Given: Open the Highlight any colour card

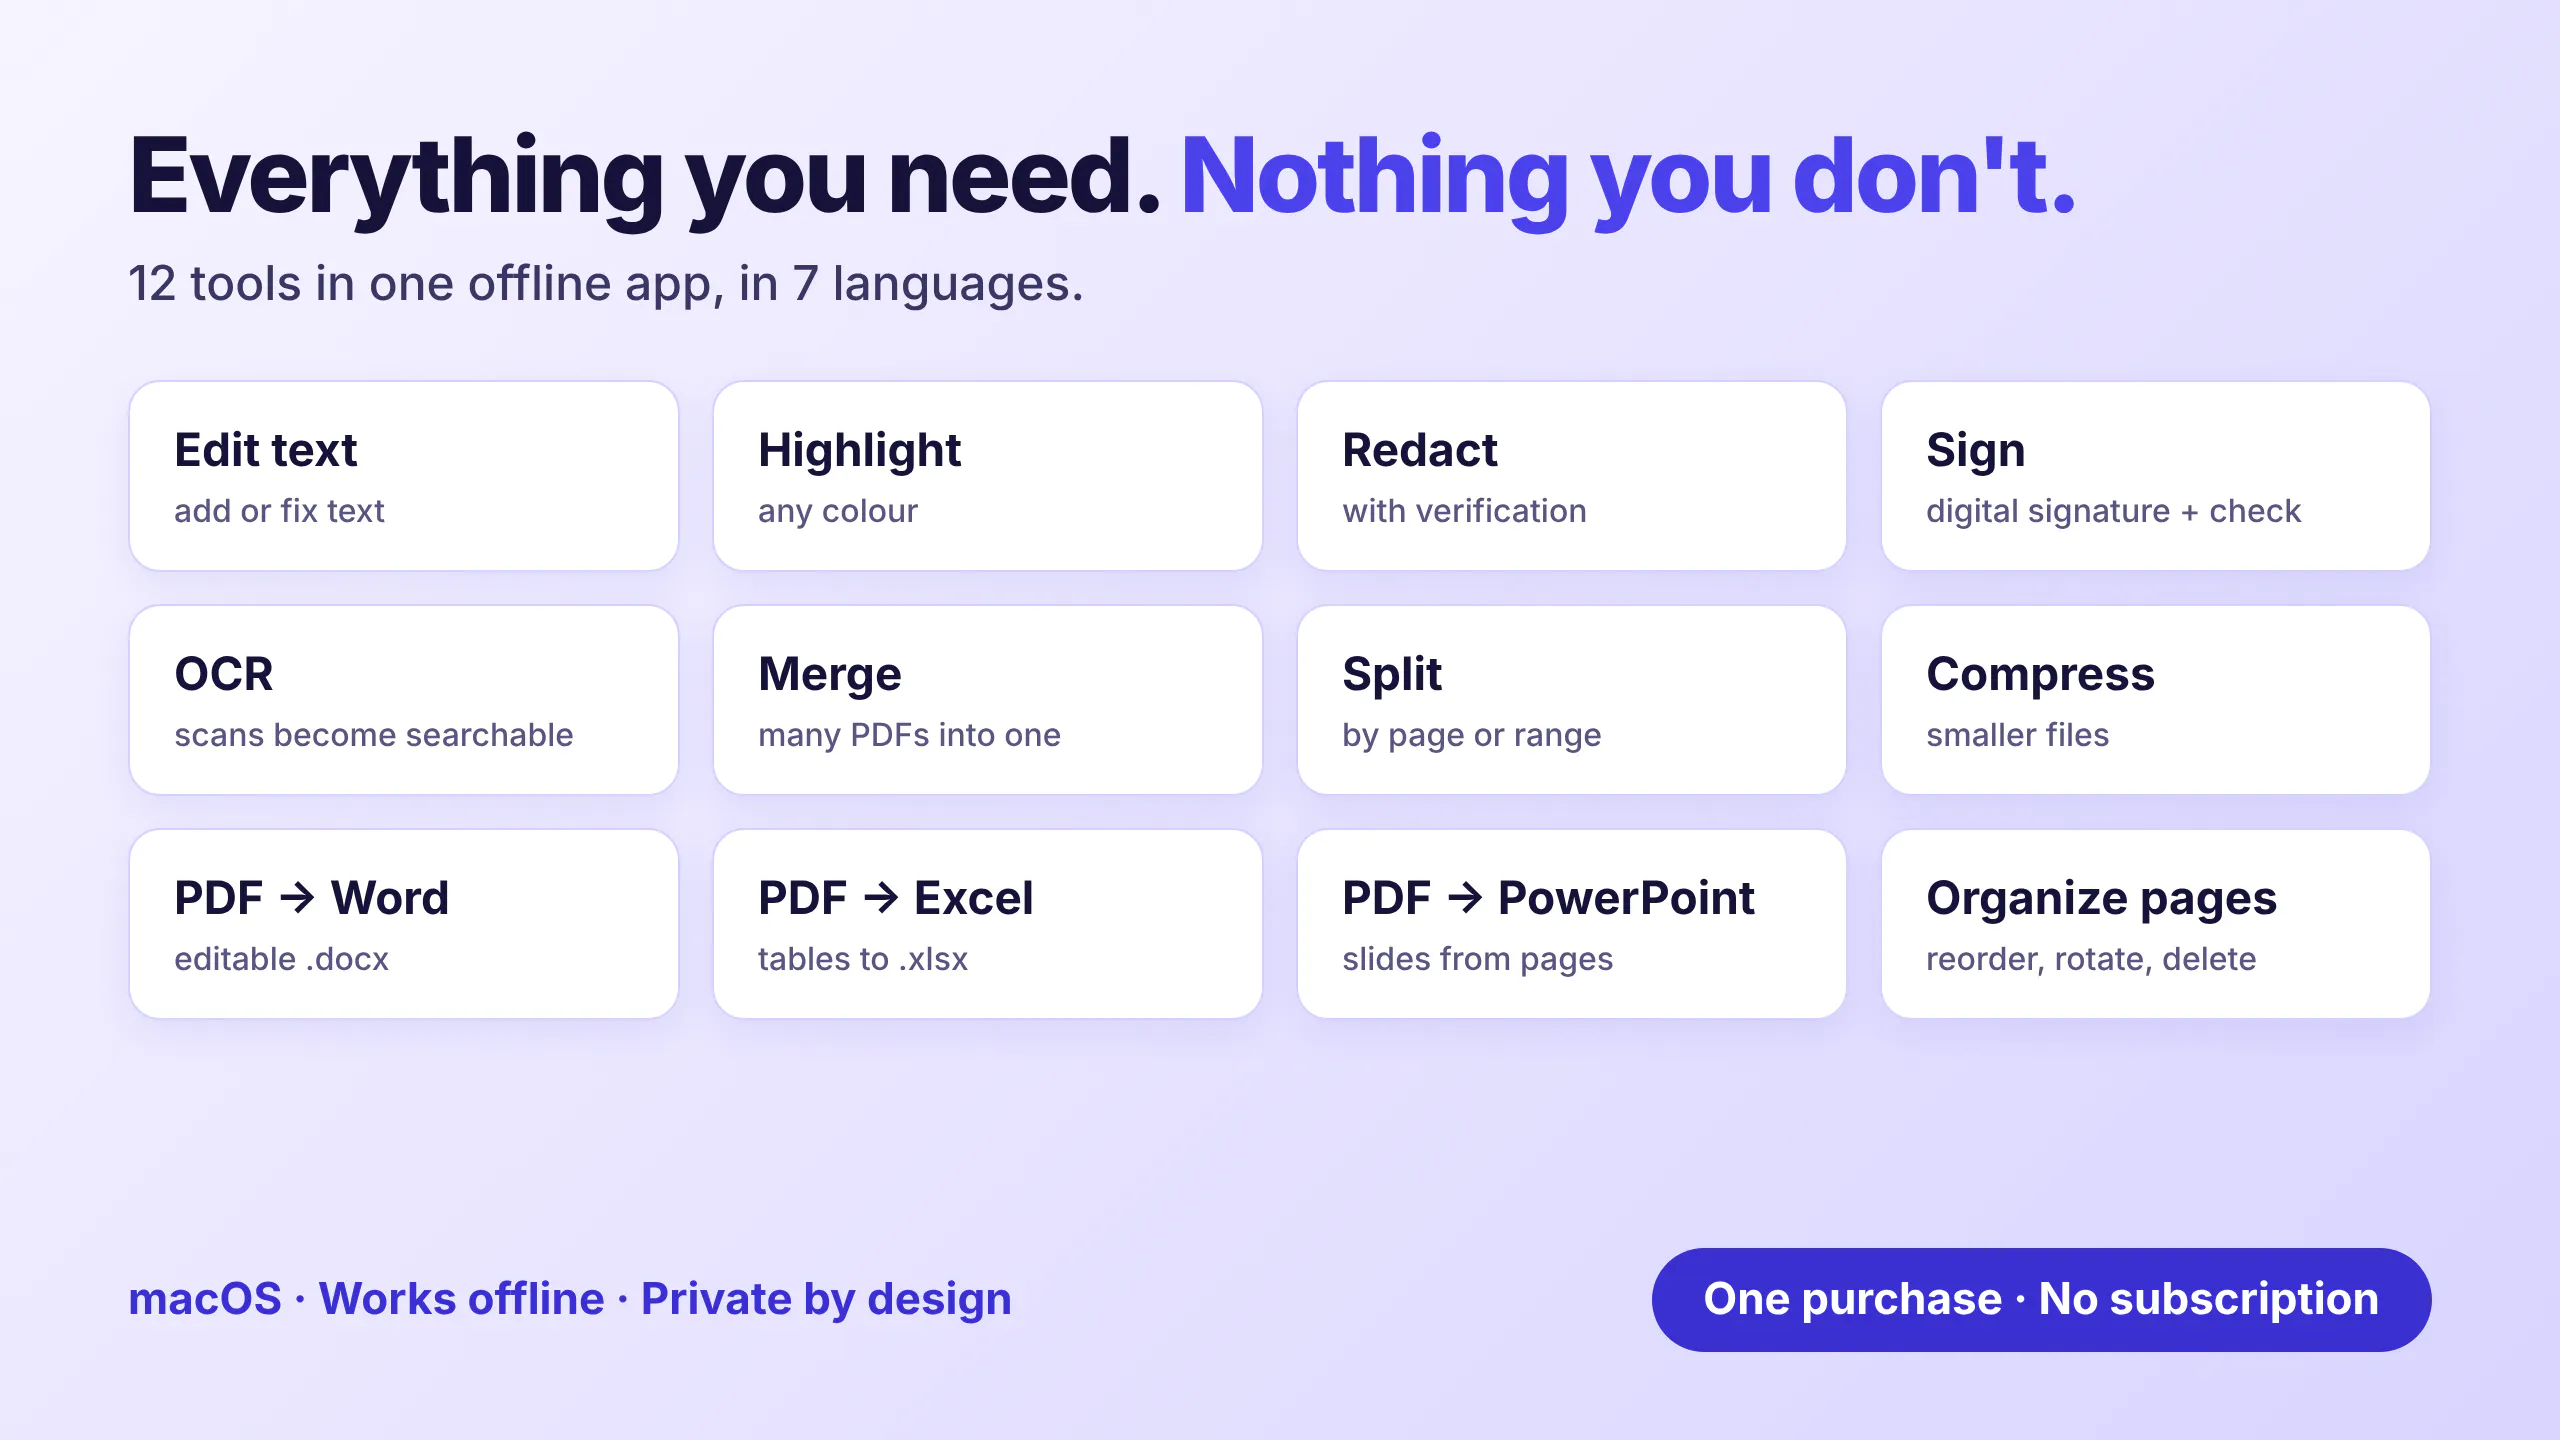Looking at the screenshot, I should [988, 476].
